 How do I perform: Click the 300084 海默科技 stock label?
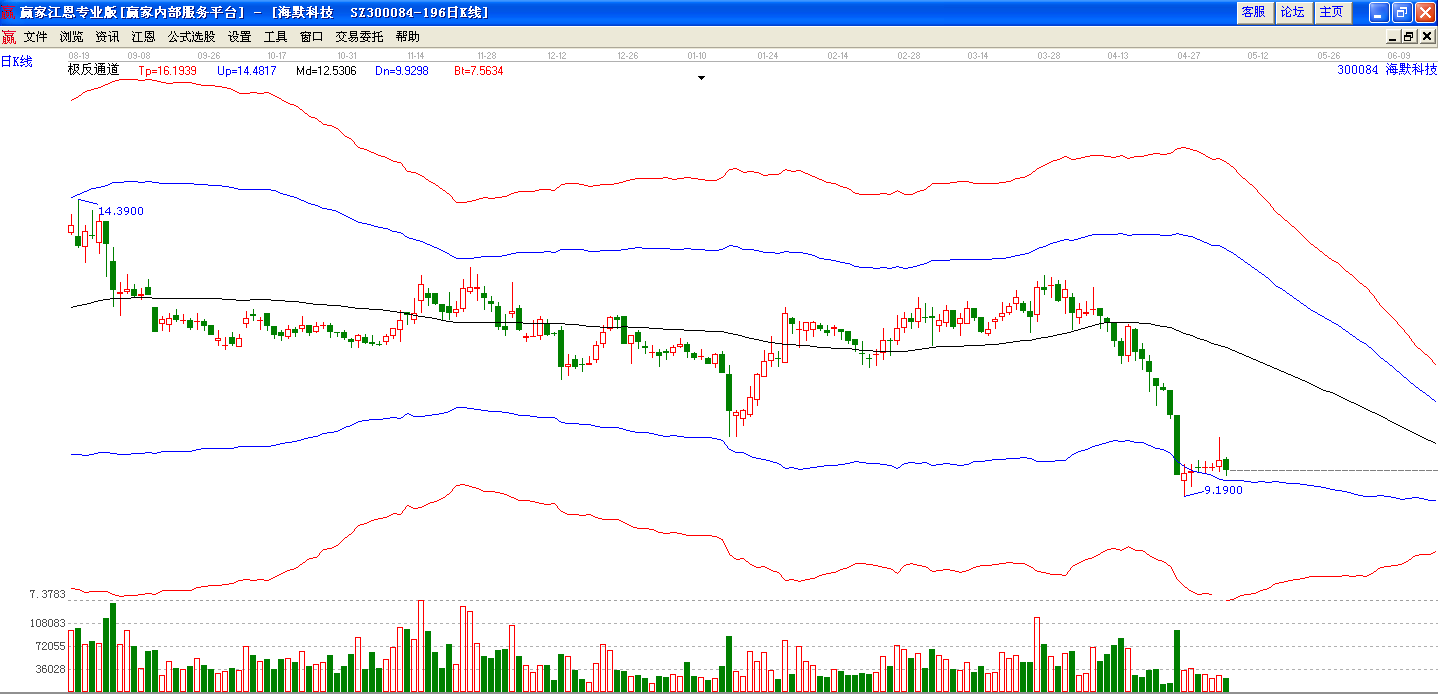[1387, 70]
